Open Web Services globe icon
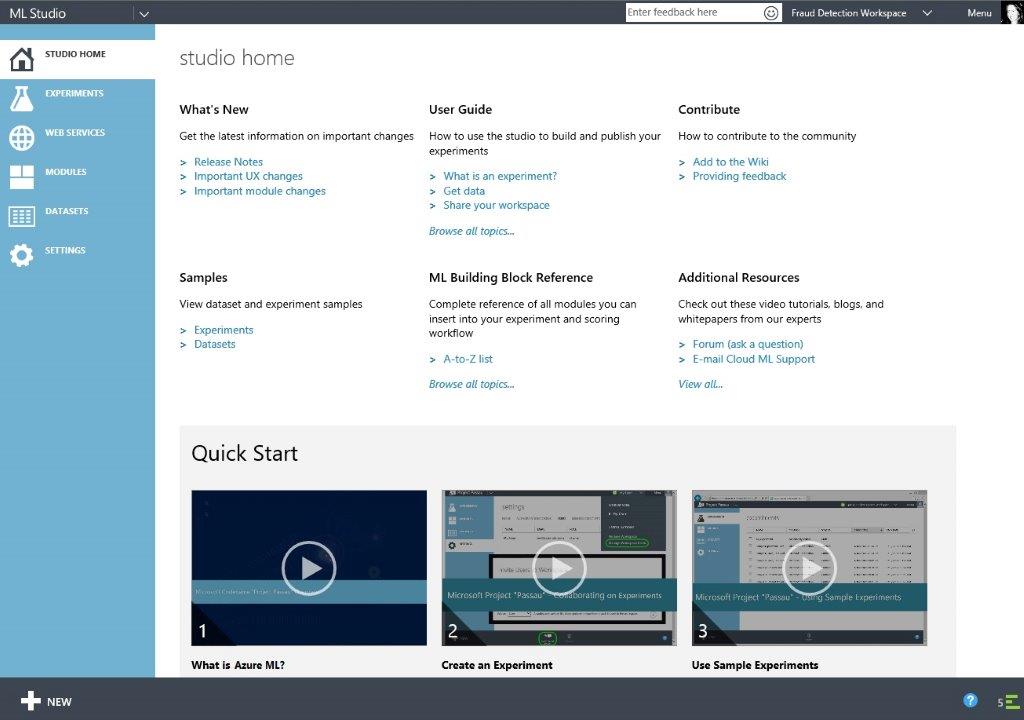Screen dimensions: 1024x720 tap(22, 138)
